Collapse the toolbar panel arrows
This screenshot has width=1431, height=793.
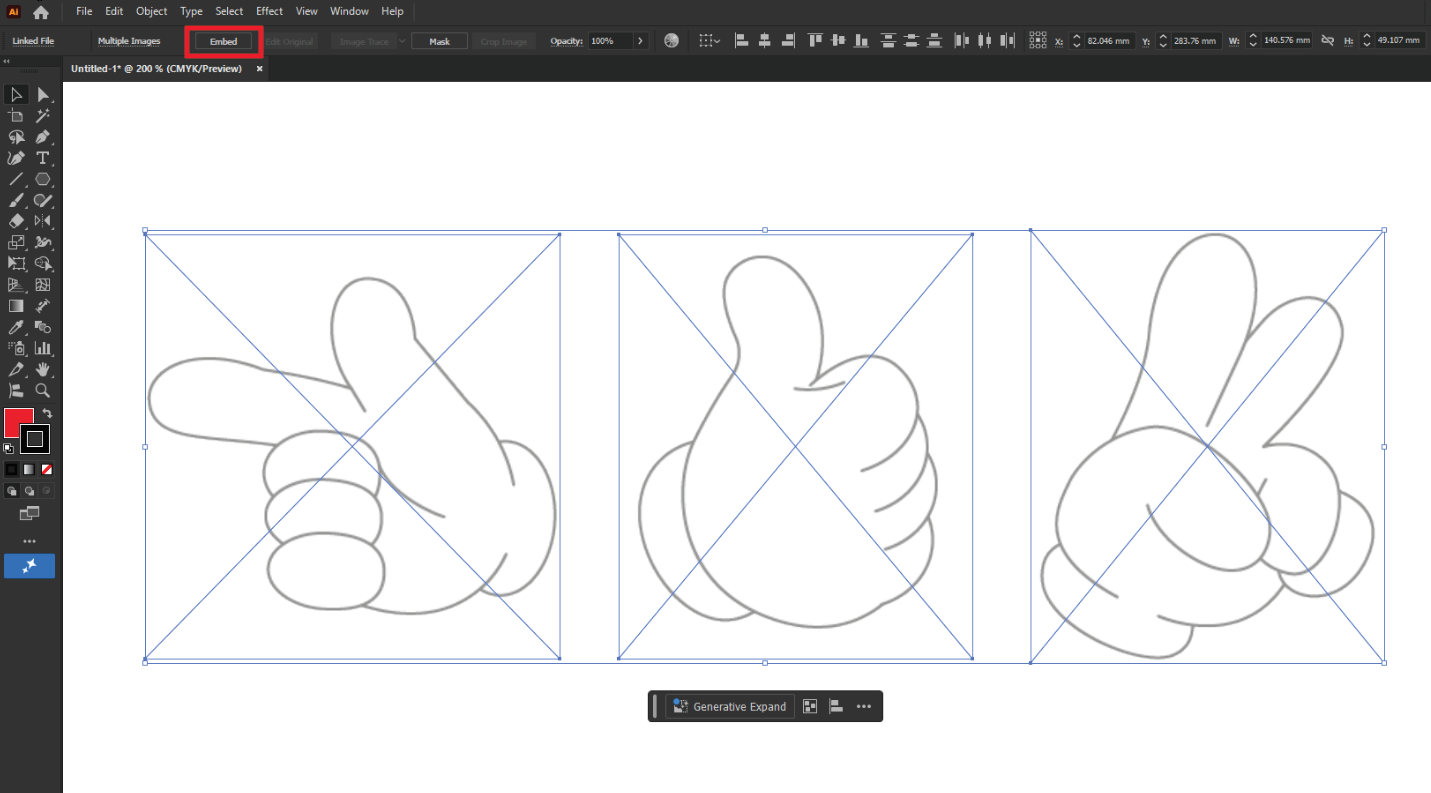pos(8,62)
